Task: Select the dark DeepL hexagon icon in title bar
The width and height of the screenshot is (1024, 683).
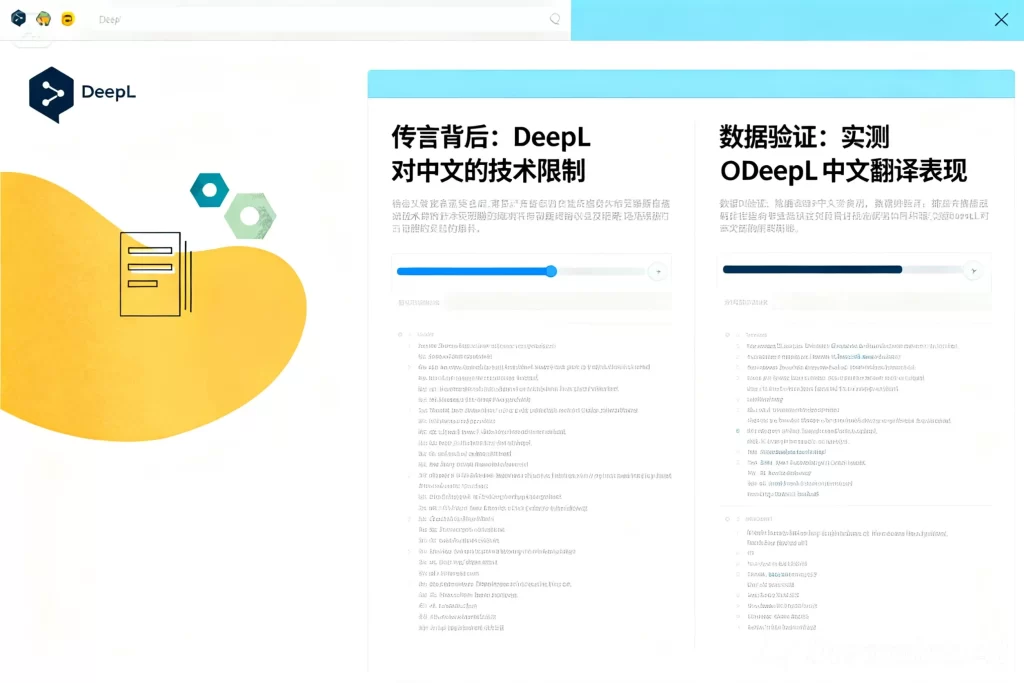Action: (x=18, y=17)
